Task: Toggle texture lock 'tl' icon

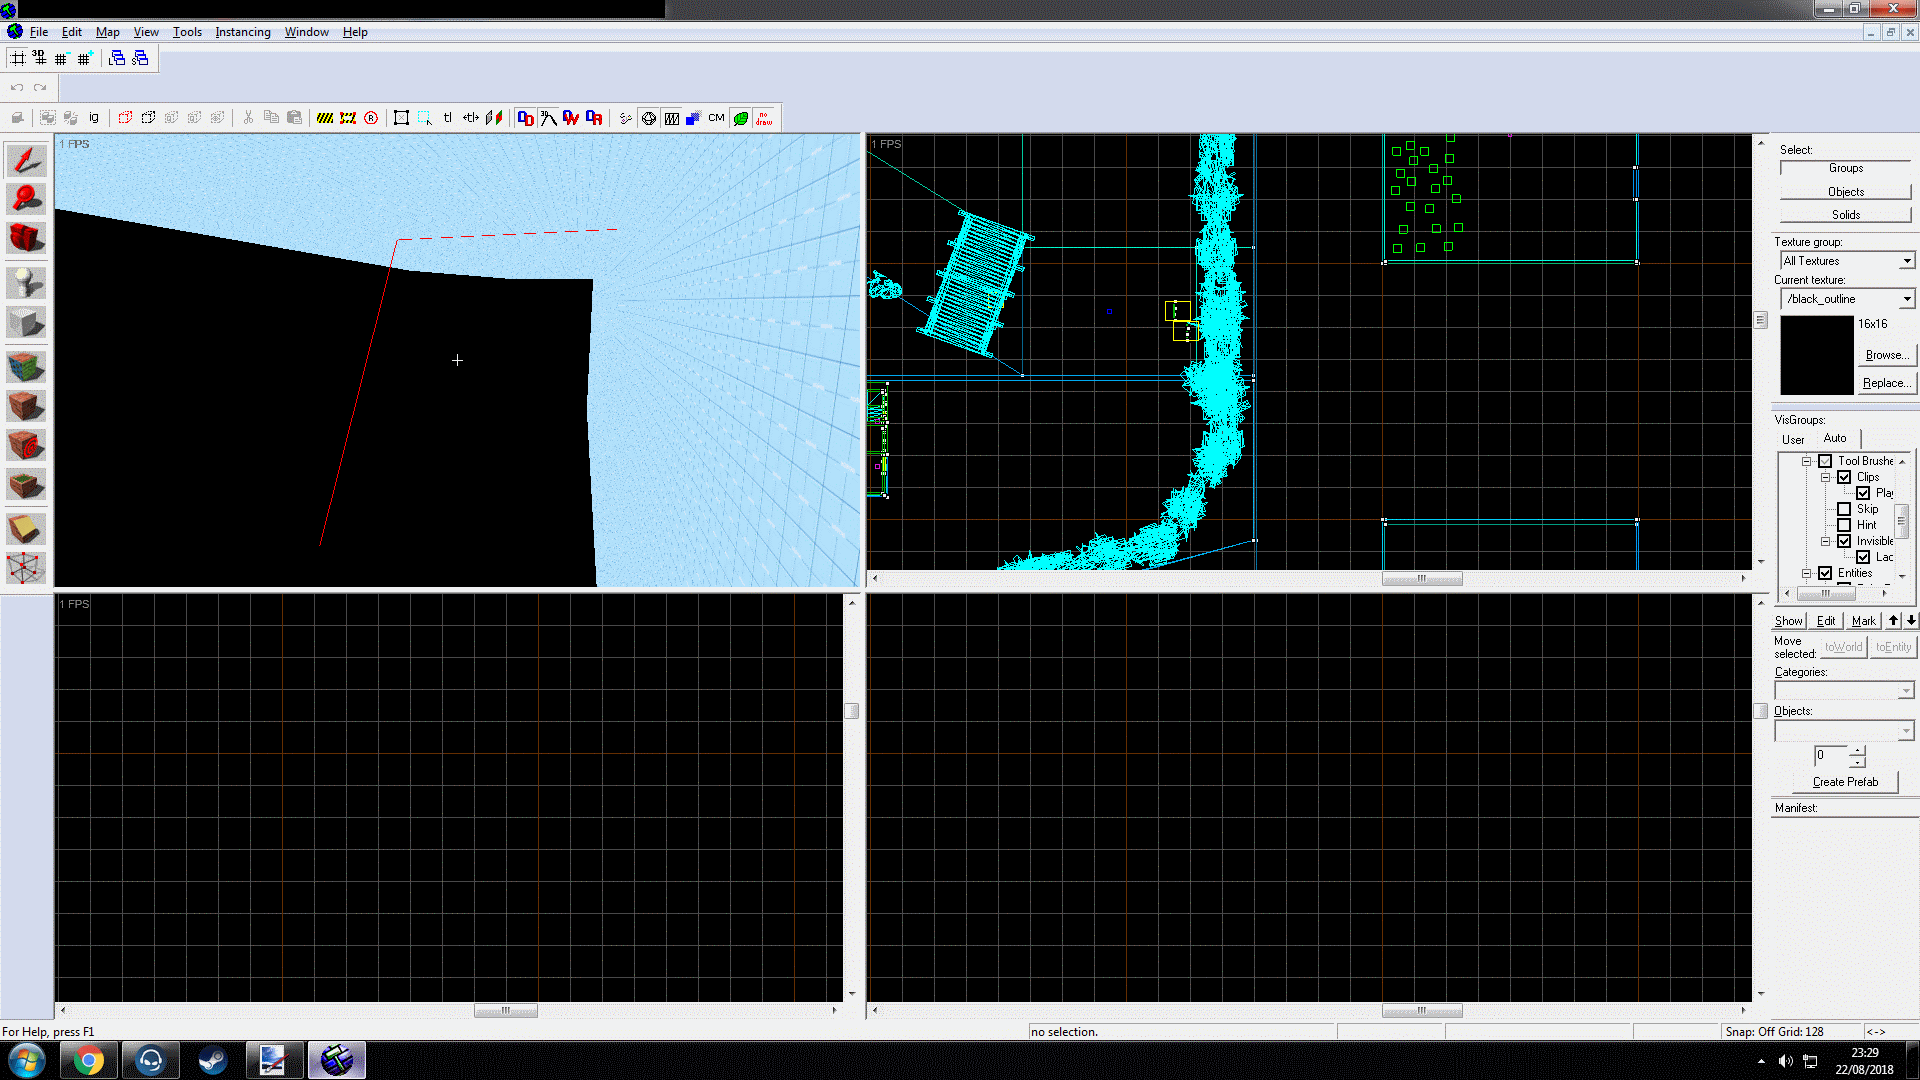Action: tap(448, 118)
